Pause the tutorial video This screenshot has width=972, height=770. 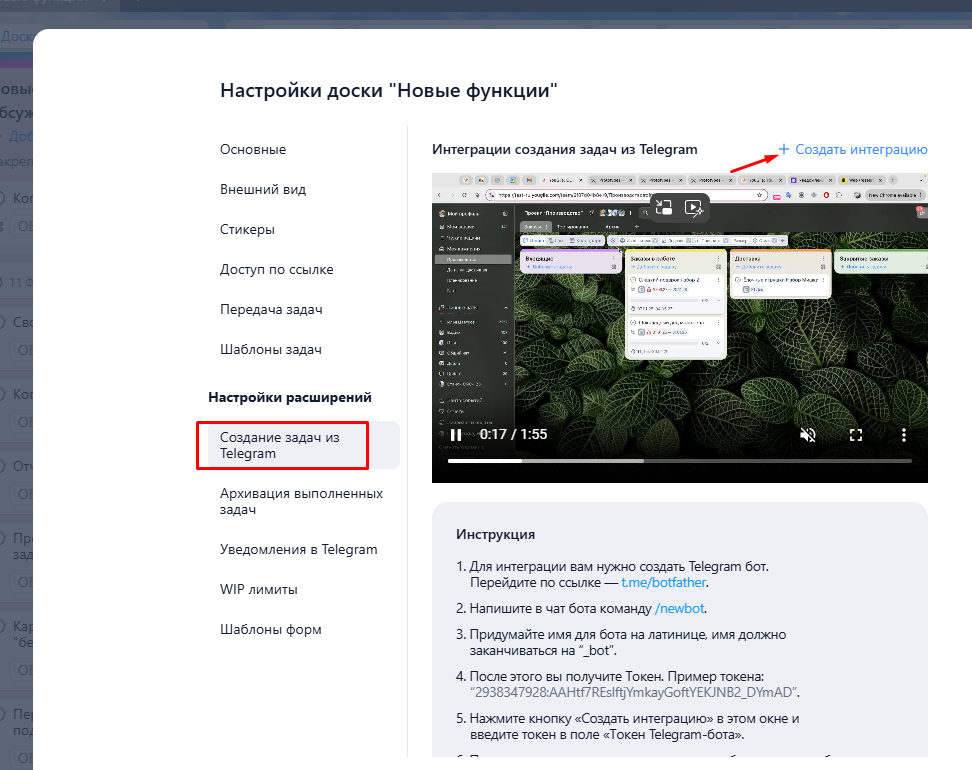click(x=456, y=435)
